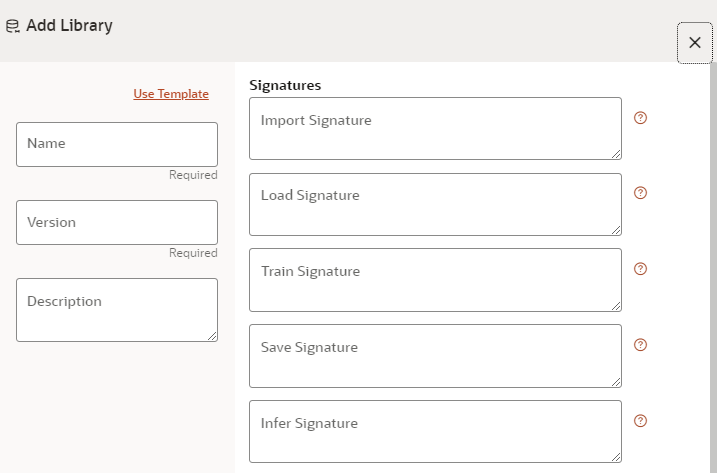The image size is (717, 473).
Task: Focus the Name input field
Action: [x=117, y=144]
